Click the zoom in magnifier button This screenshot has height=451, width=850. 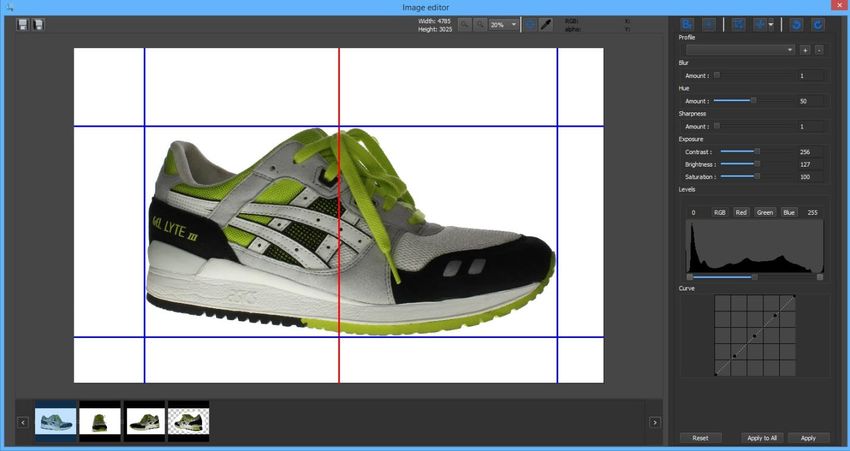(x=480, y=24)
